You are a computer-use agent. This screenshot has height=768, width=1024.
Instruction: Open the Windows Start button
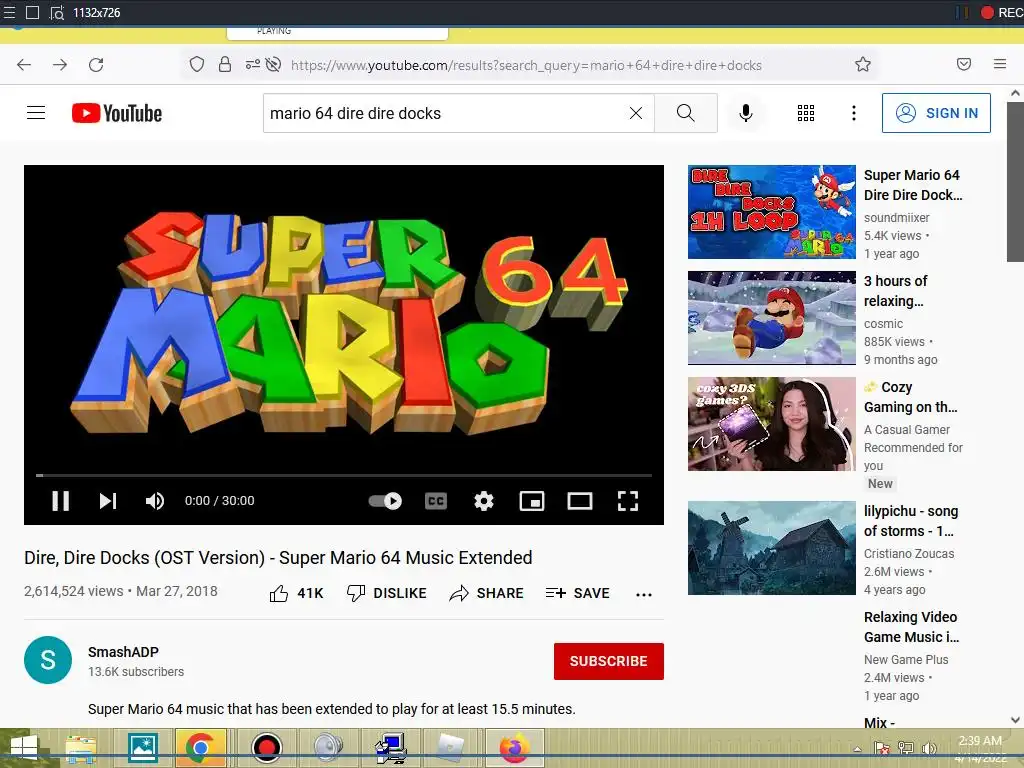click(24, 748)
